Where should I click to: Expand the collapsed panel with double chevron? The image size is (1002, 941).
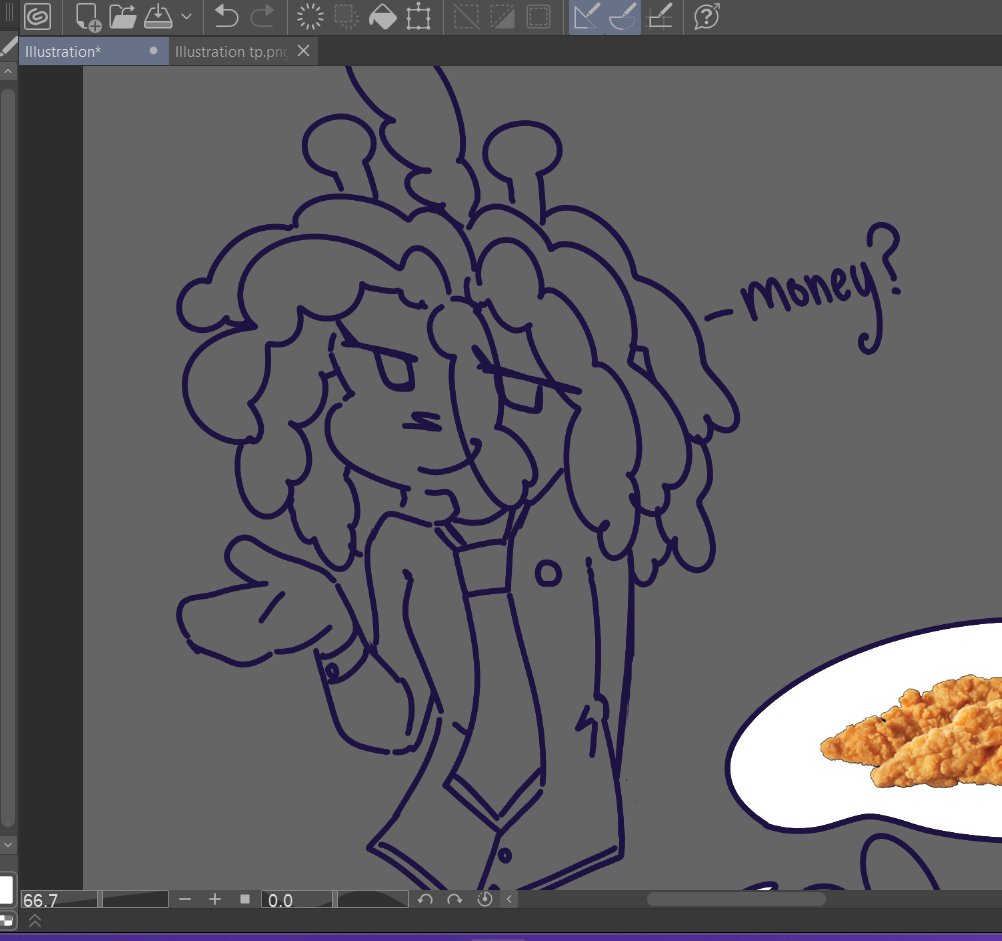click(33, 921)
